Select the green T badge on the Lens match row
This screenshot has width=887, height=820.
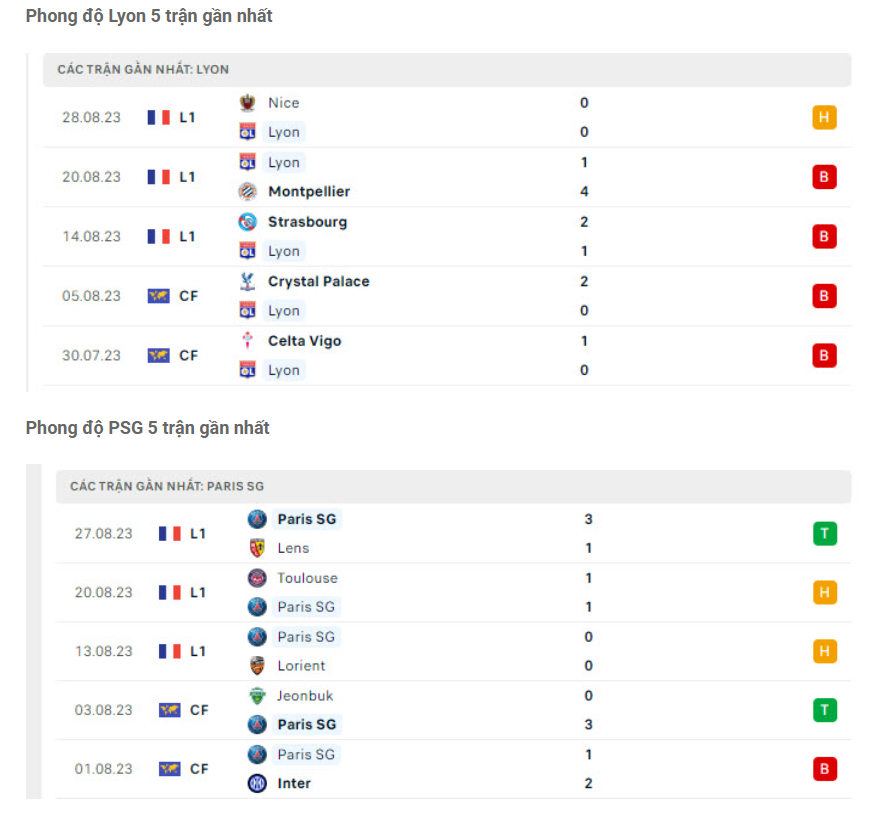pos(824,533)
